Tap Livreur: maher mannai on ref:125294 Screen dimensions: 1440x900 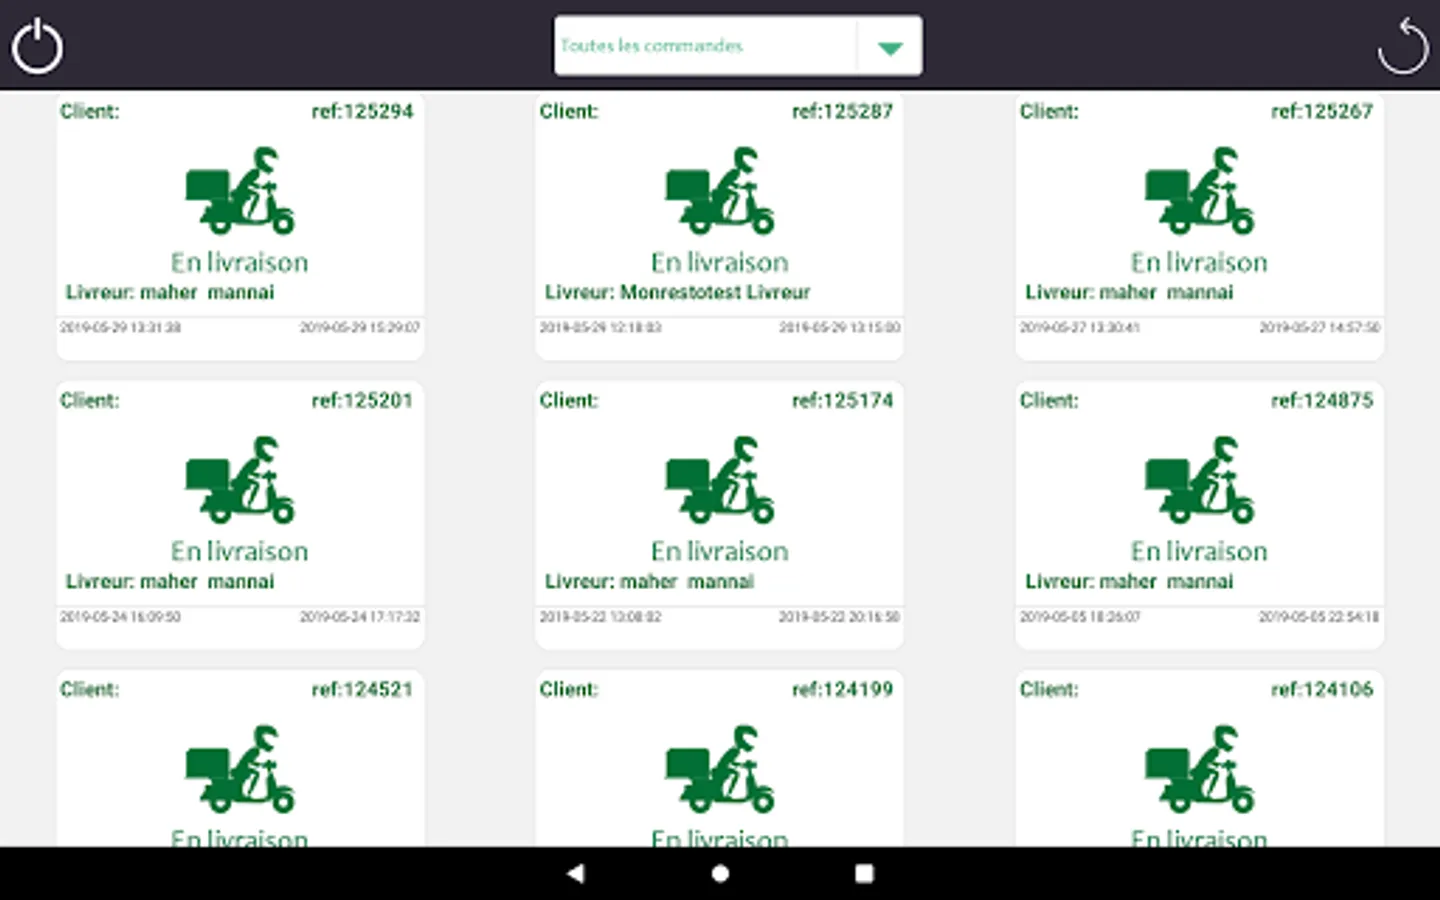(170, 292)
